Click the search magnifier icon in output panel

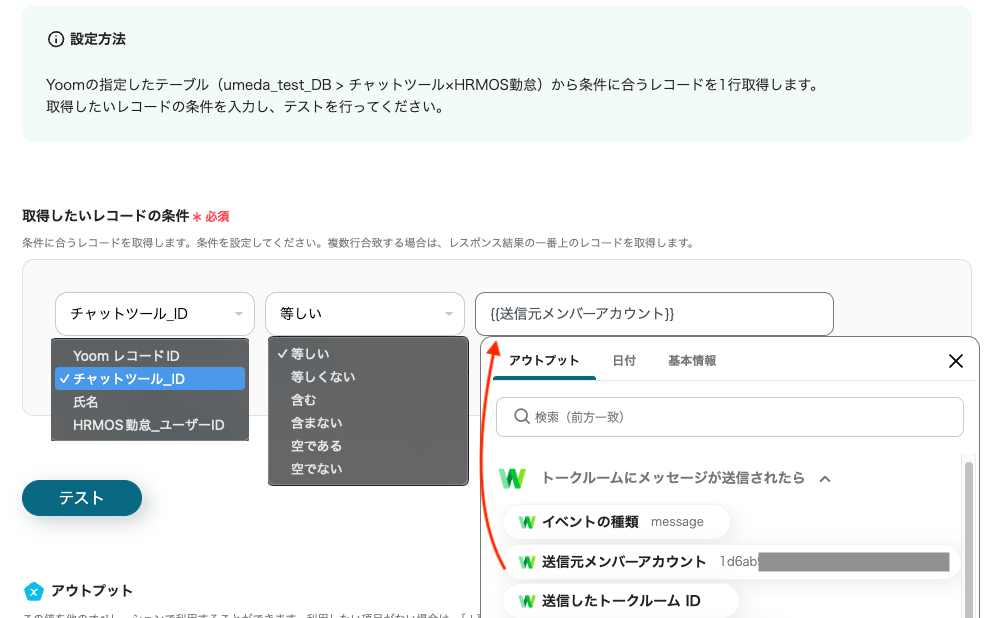click(x=520, y=416)
